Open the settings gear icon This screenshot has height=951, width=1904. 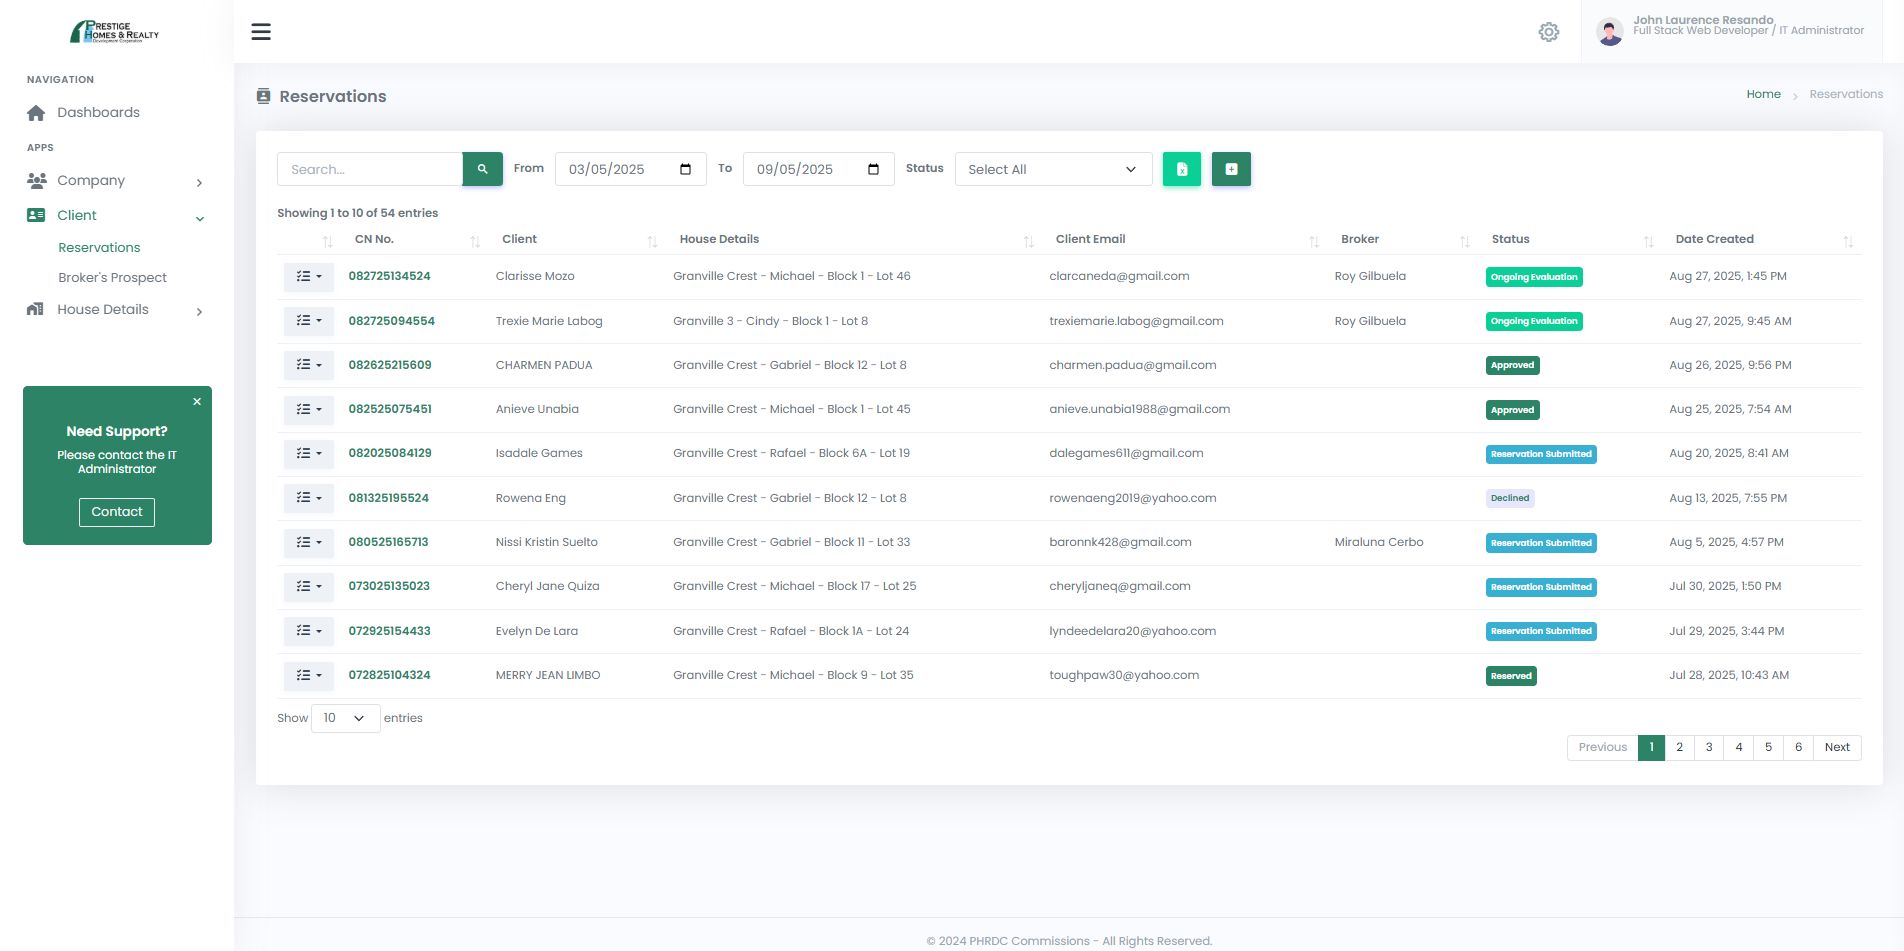point(1548,32)
